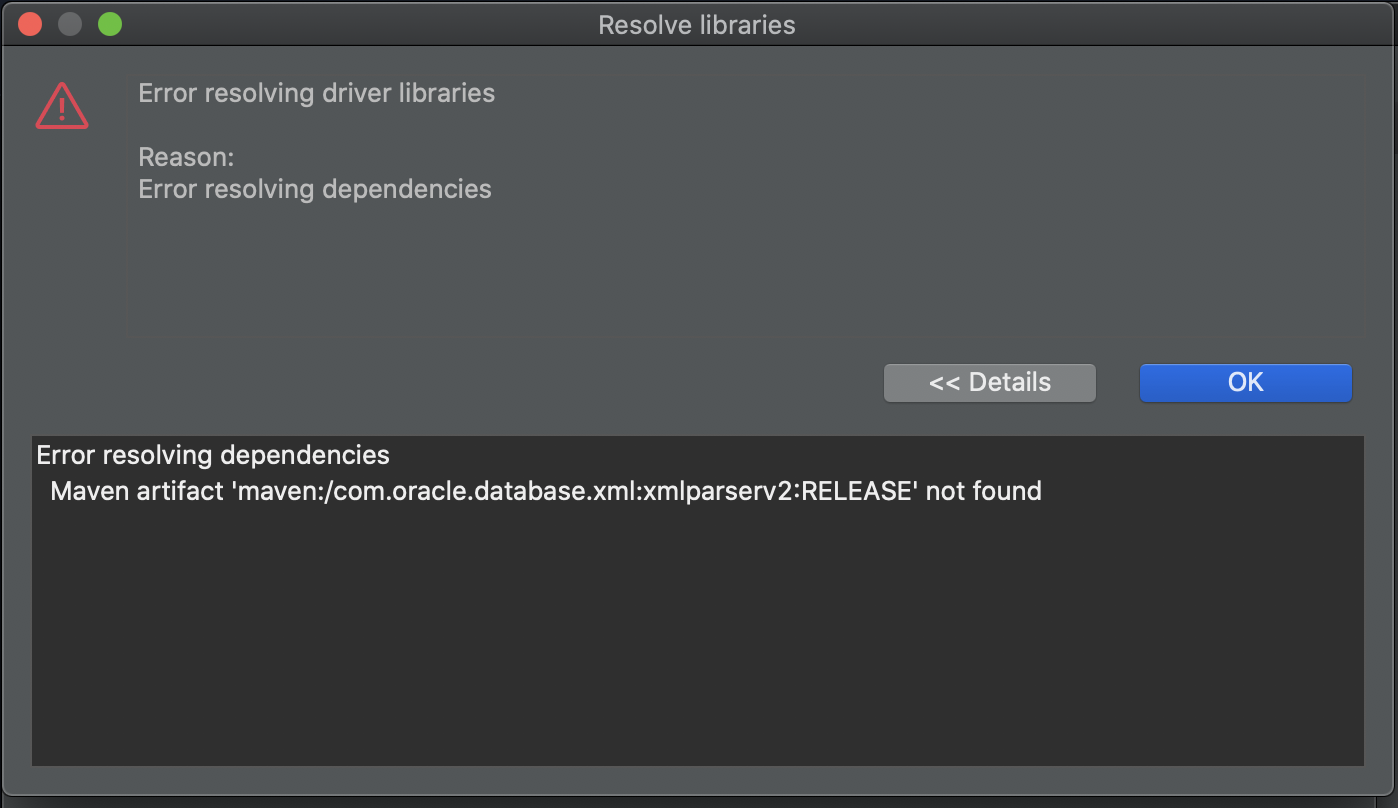This screenshot has width=1398, height=808.
Task: Click the Resolve libraries title bar text
Action: pos(696,24)
